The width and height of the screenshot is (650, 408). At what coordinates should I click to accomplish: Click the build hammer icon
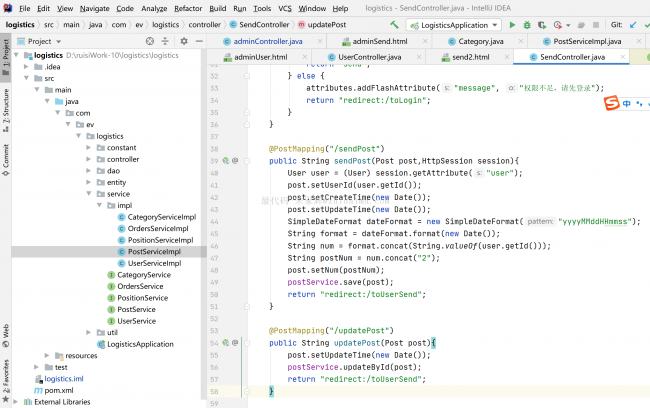point(393,24)
